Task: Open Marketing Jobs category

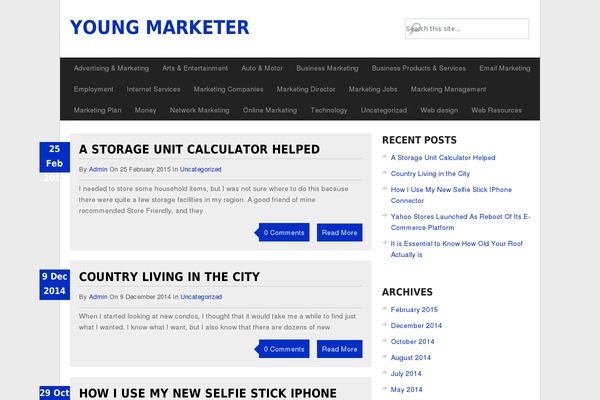Action: coord(373,89)
